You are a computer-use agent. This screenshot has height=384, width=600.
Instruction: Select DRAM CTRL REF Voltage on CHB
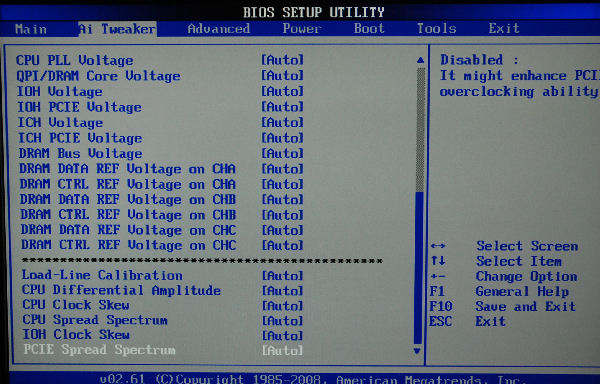(x=128, y=215)
